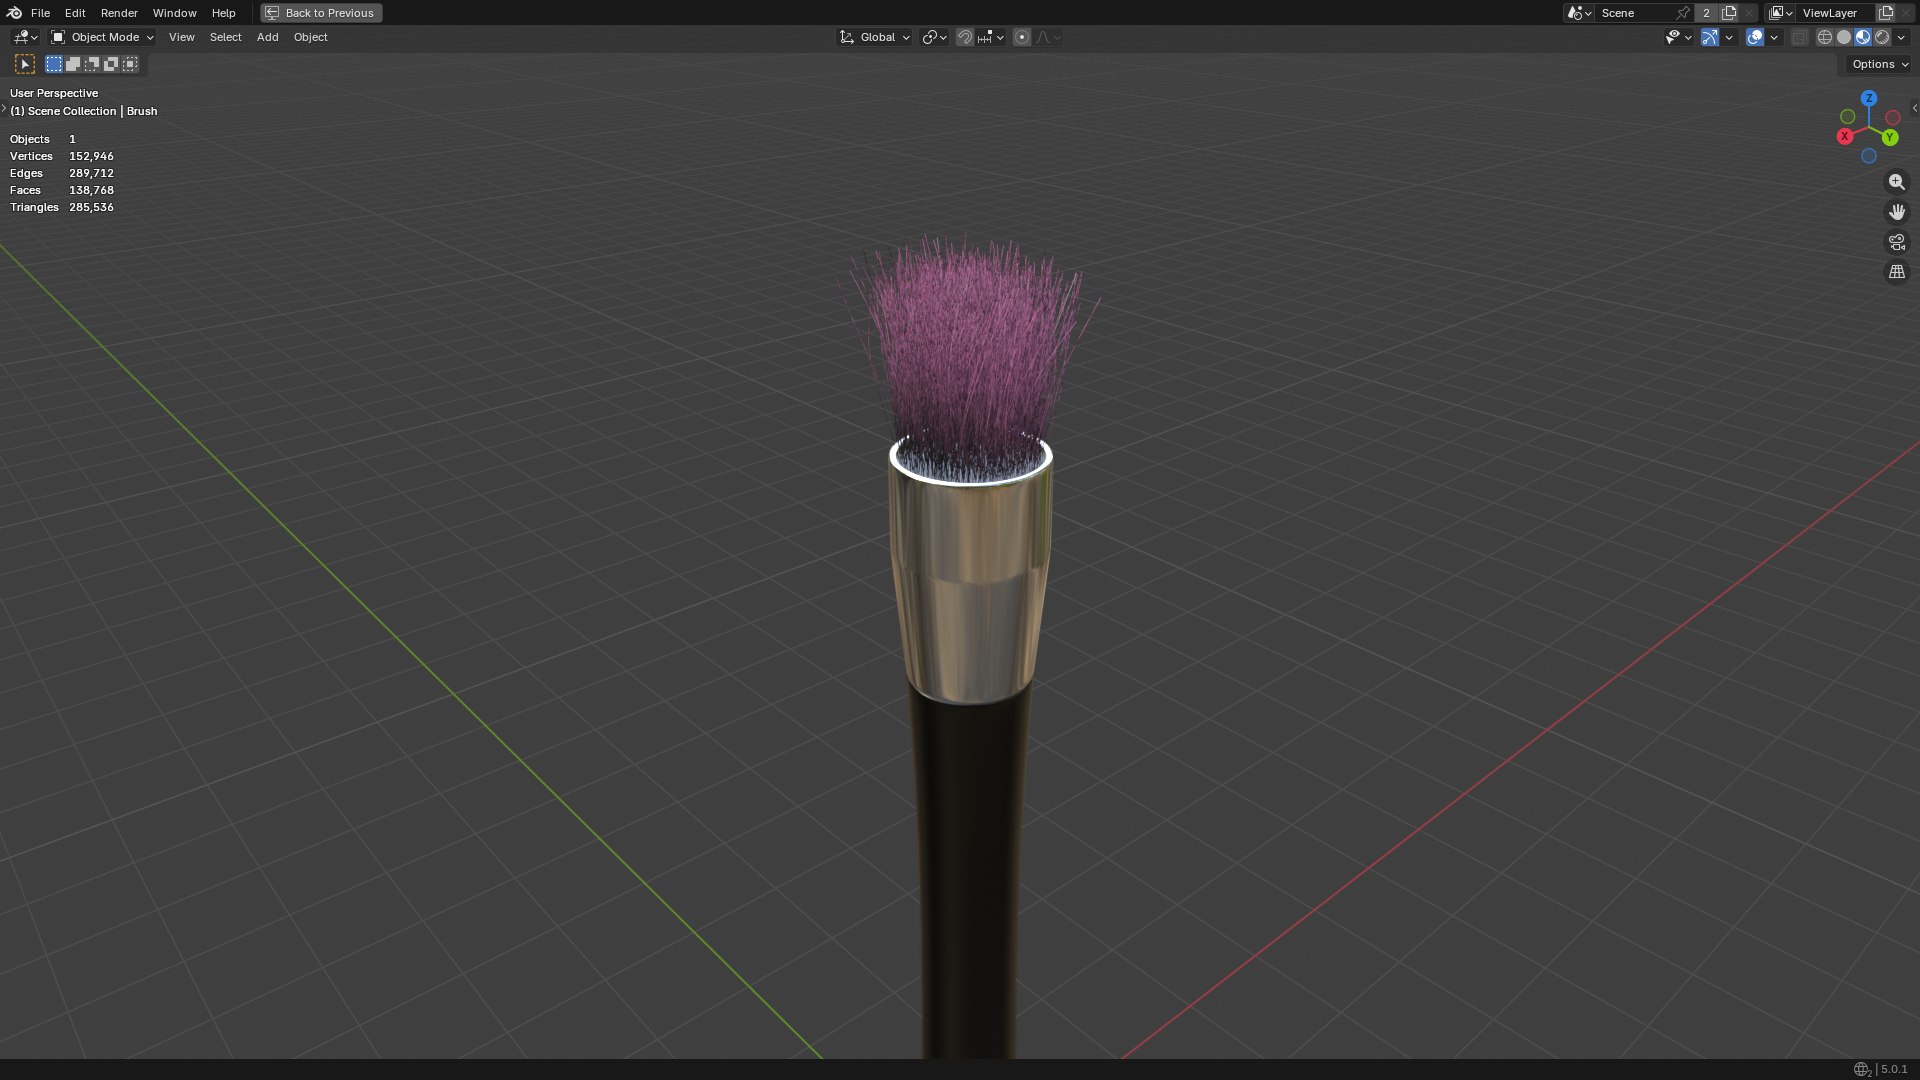Click the Y axis on navigation gizmo
The image size is (1920, 1080).
pos(1890,137)
